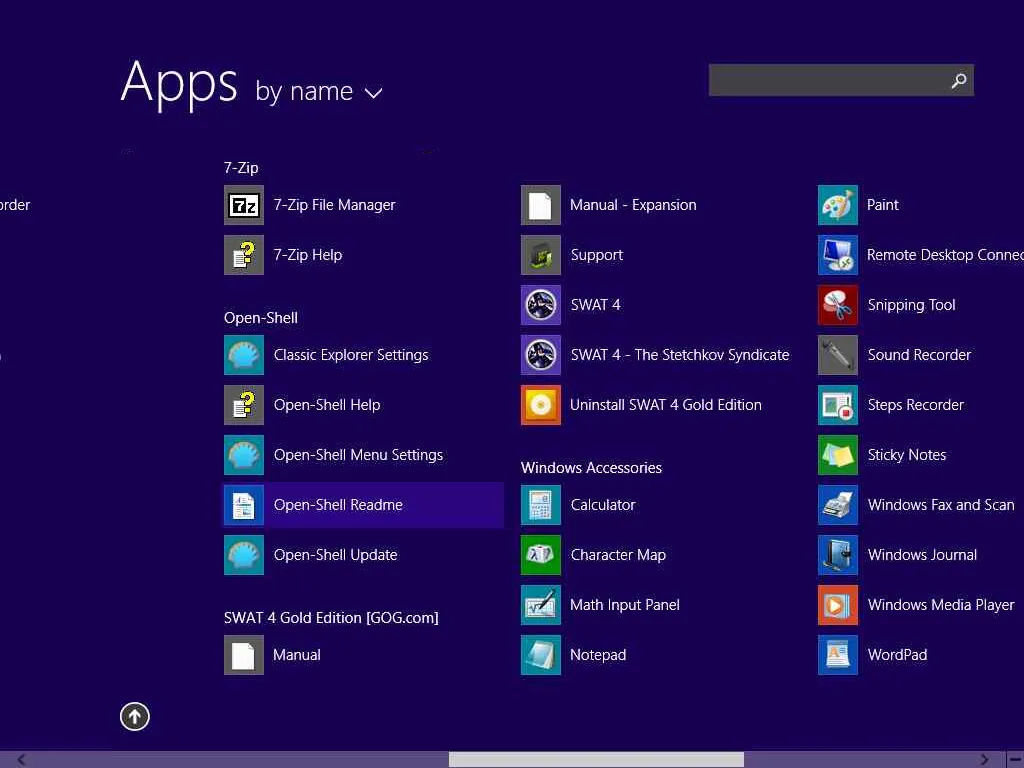
Task: Open Windows Media Player icon
Action: pyautogui.click(x=838, y=605)
